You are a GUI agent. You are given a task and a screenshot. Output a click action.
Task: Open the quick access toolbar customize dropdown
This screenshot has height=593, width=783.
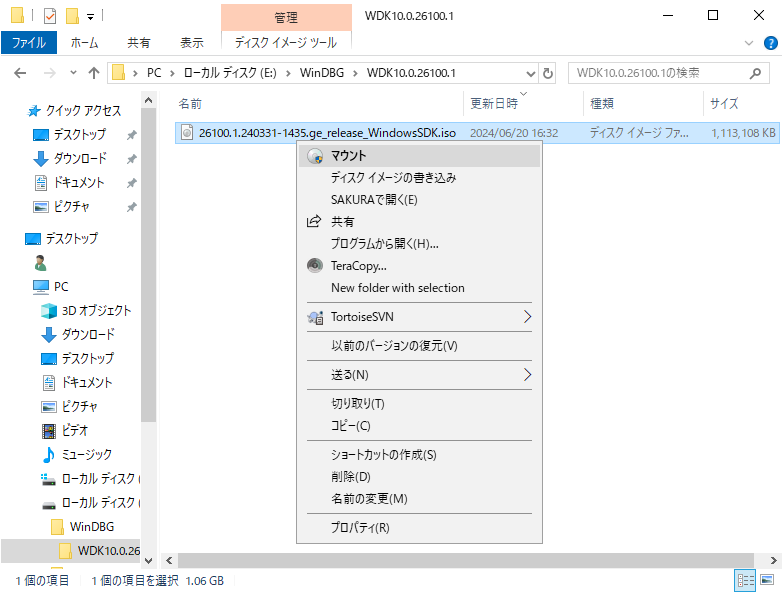point(90,17)
